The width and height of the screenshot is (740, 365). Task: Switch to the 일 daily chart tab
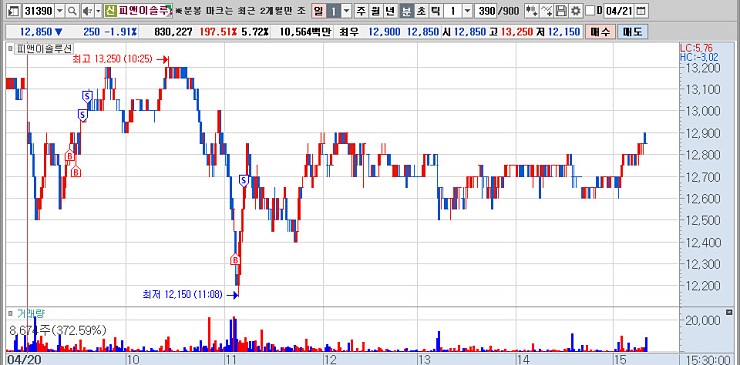[x=319, y=11]
